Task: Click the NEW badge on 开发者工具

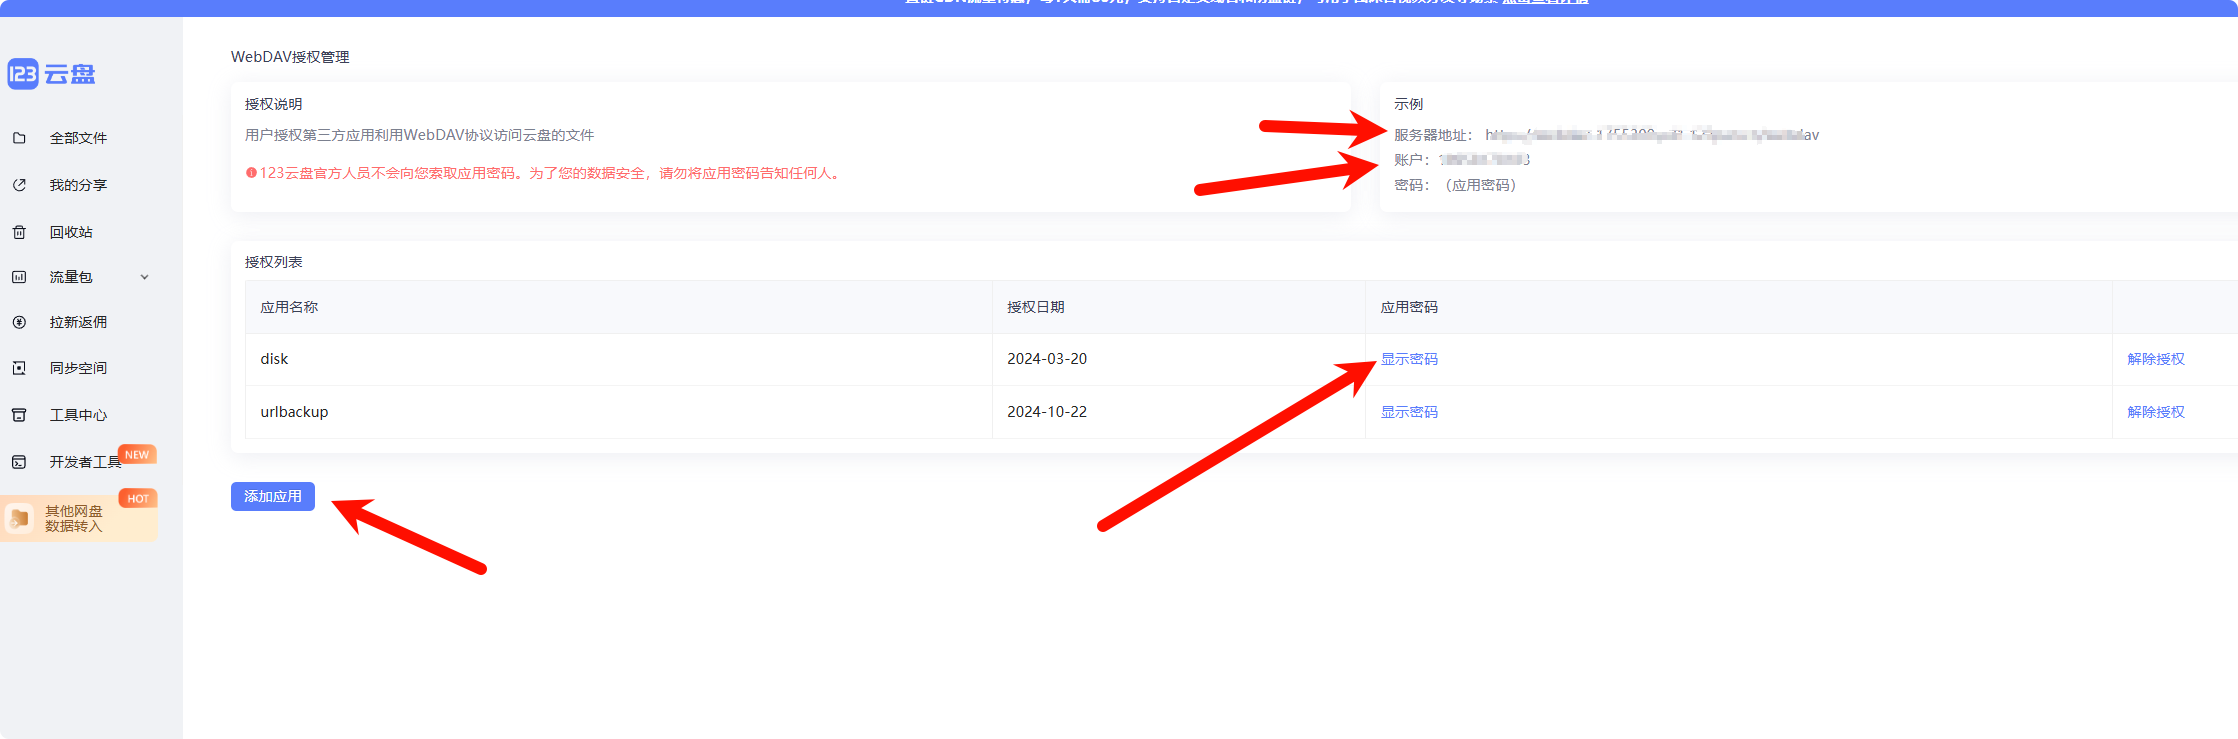Action: [x=137, y=454]
